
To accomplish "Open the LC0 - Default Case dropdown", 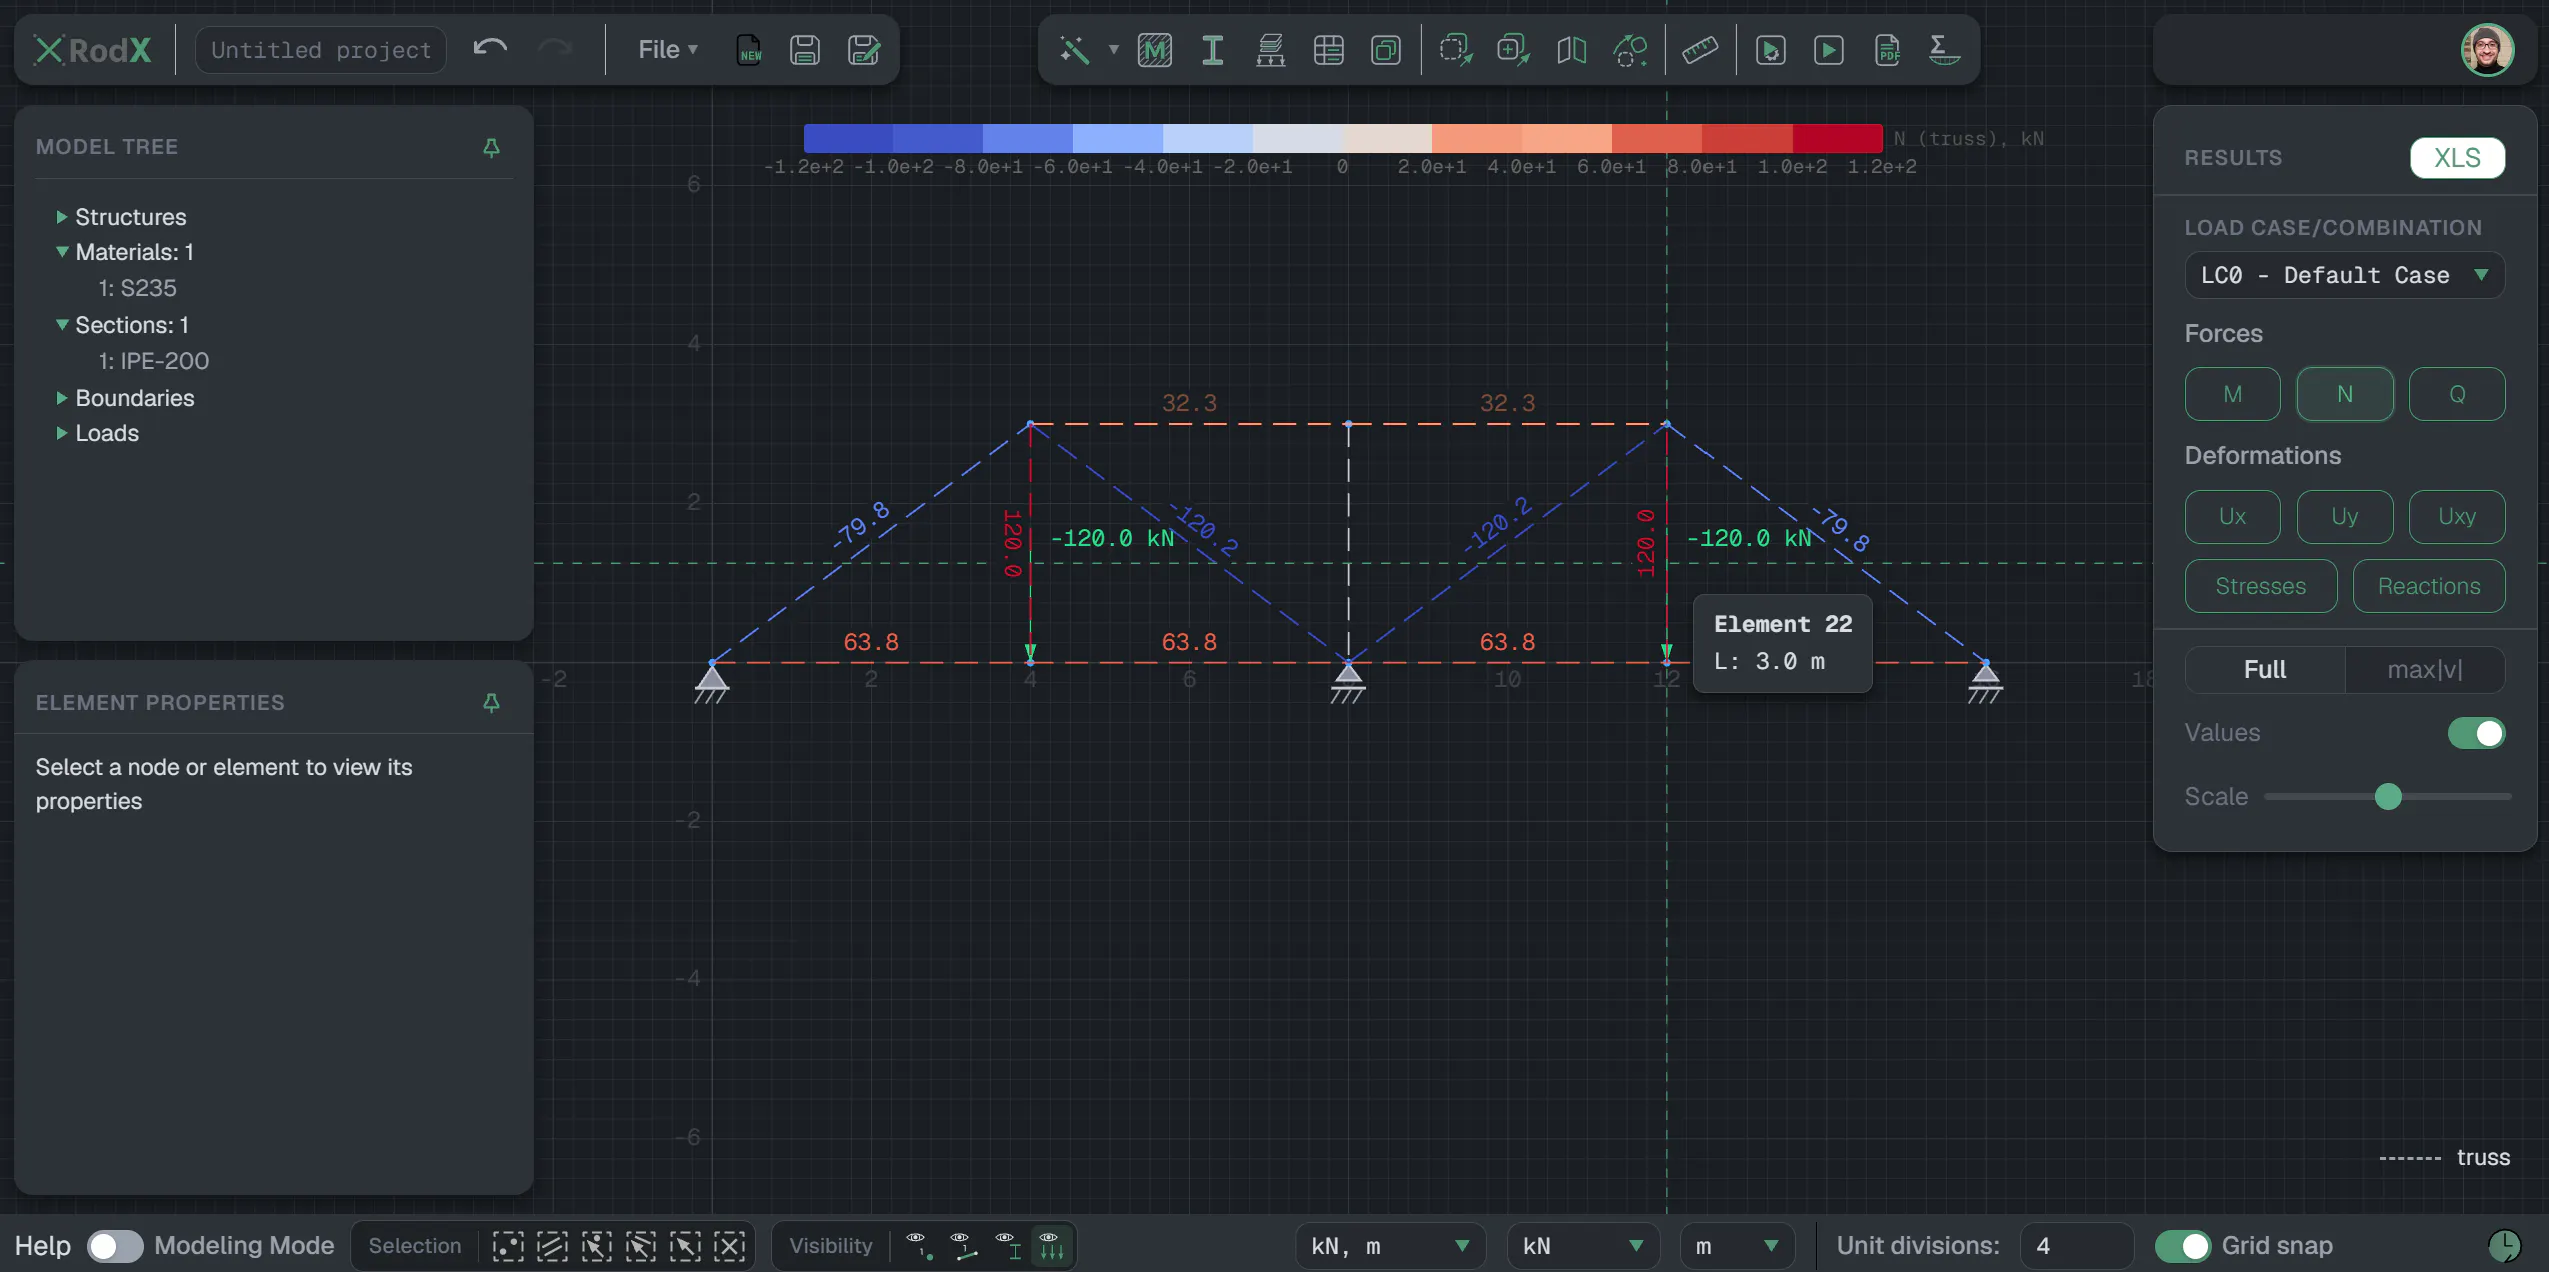I will [x=2344, y=275].
